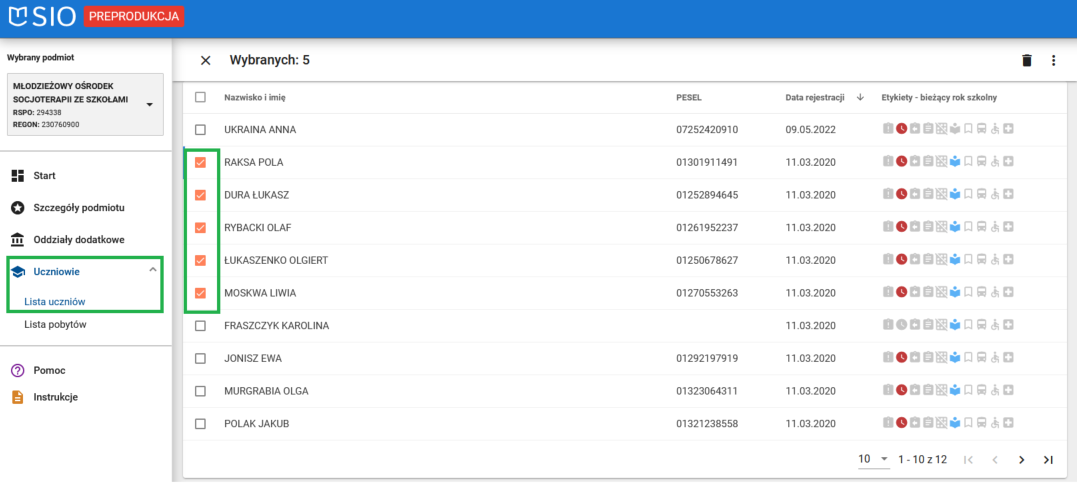Open Lista pobytów menu item

click(x=53, y=325)
